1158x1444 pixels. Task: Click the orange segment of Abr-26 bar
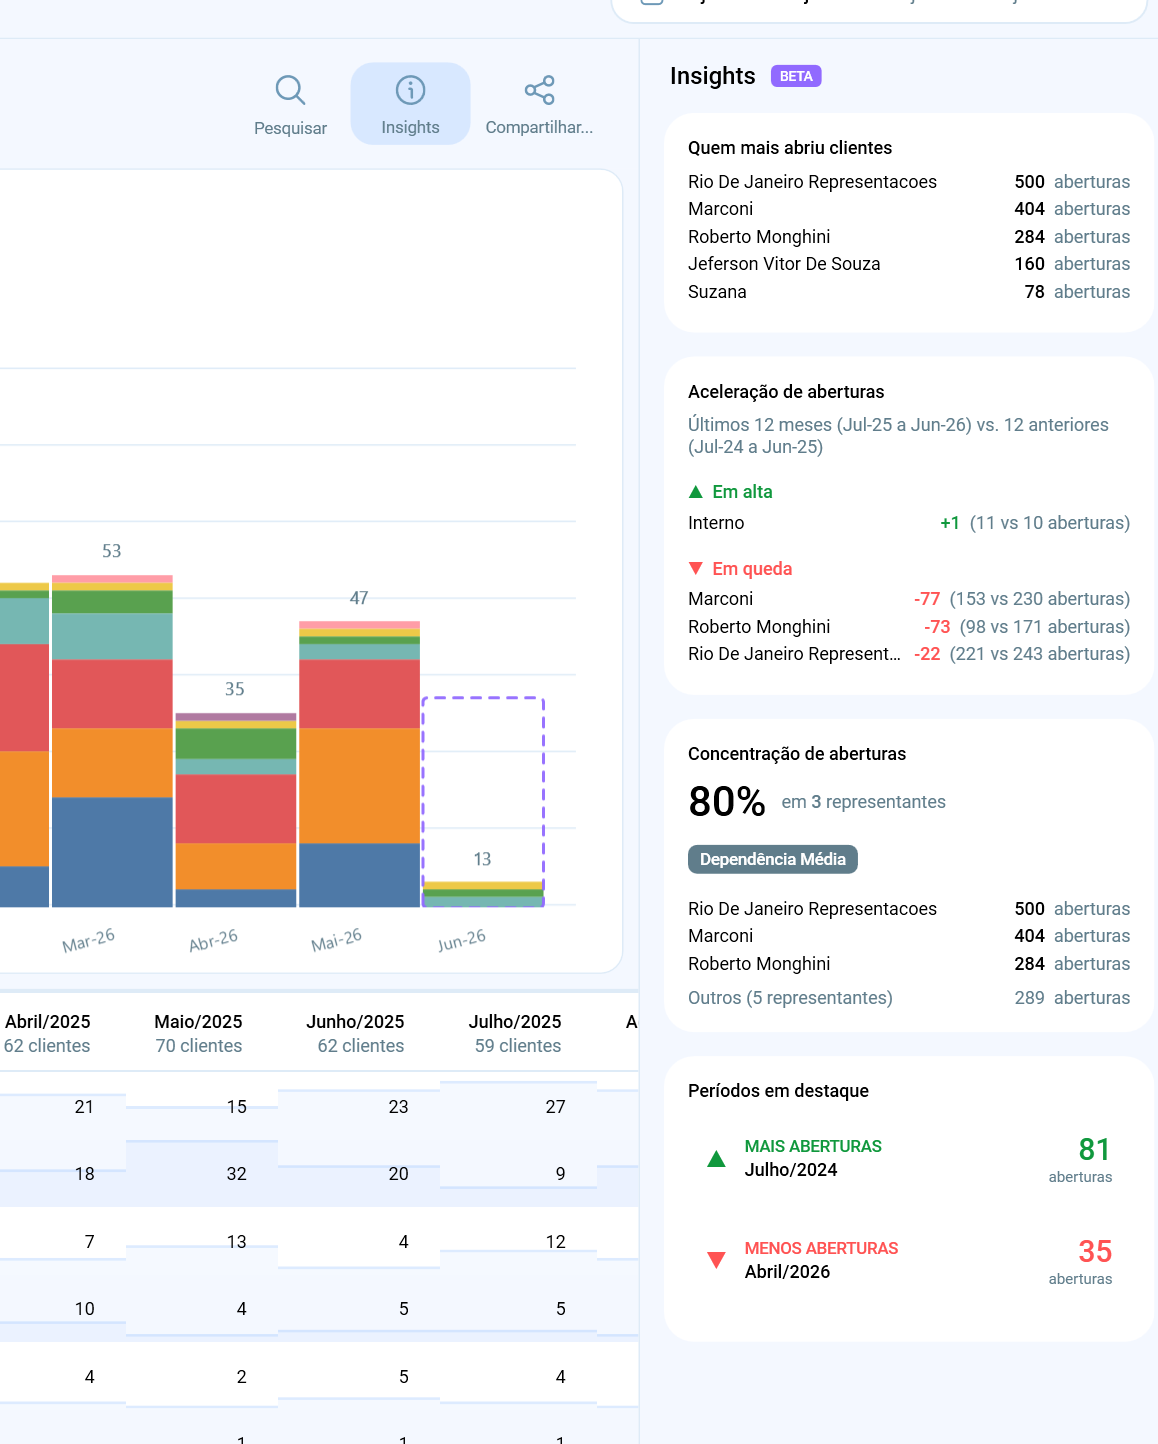236,866
